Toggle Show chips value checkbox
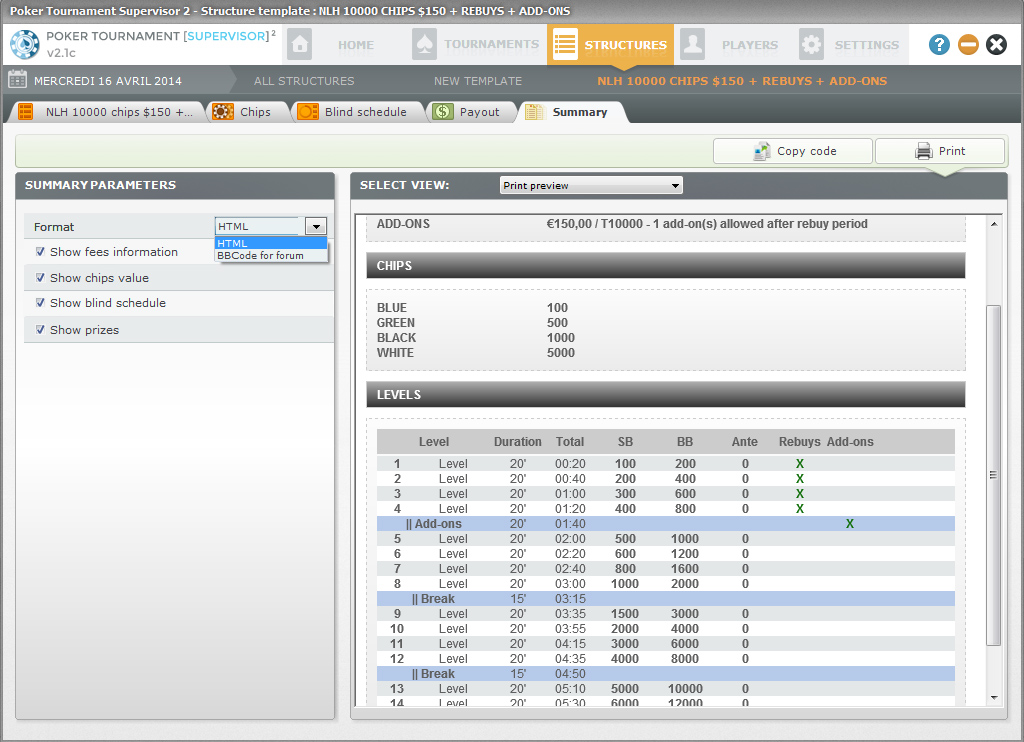The height and width of the screenshot is (742, 1024). click(x=41, y=278)
